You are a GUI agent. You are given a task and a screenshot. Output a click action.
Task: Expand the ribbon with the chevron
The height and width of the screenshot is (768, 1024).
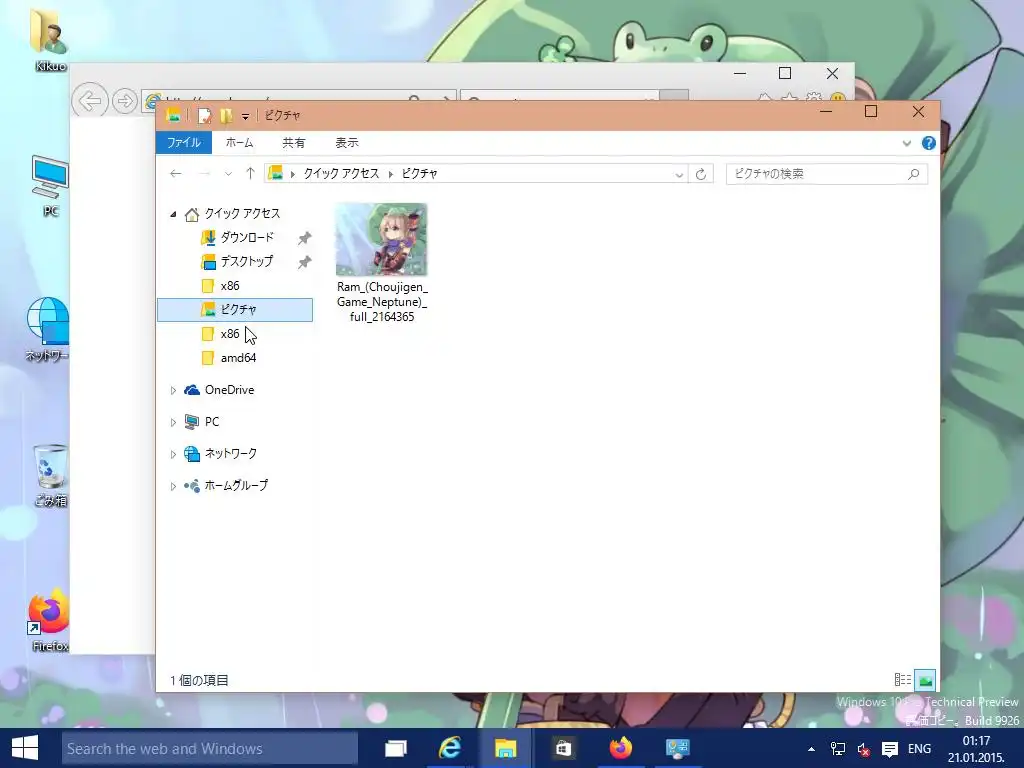coord(906,143)
